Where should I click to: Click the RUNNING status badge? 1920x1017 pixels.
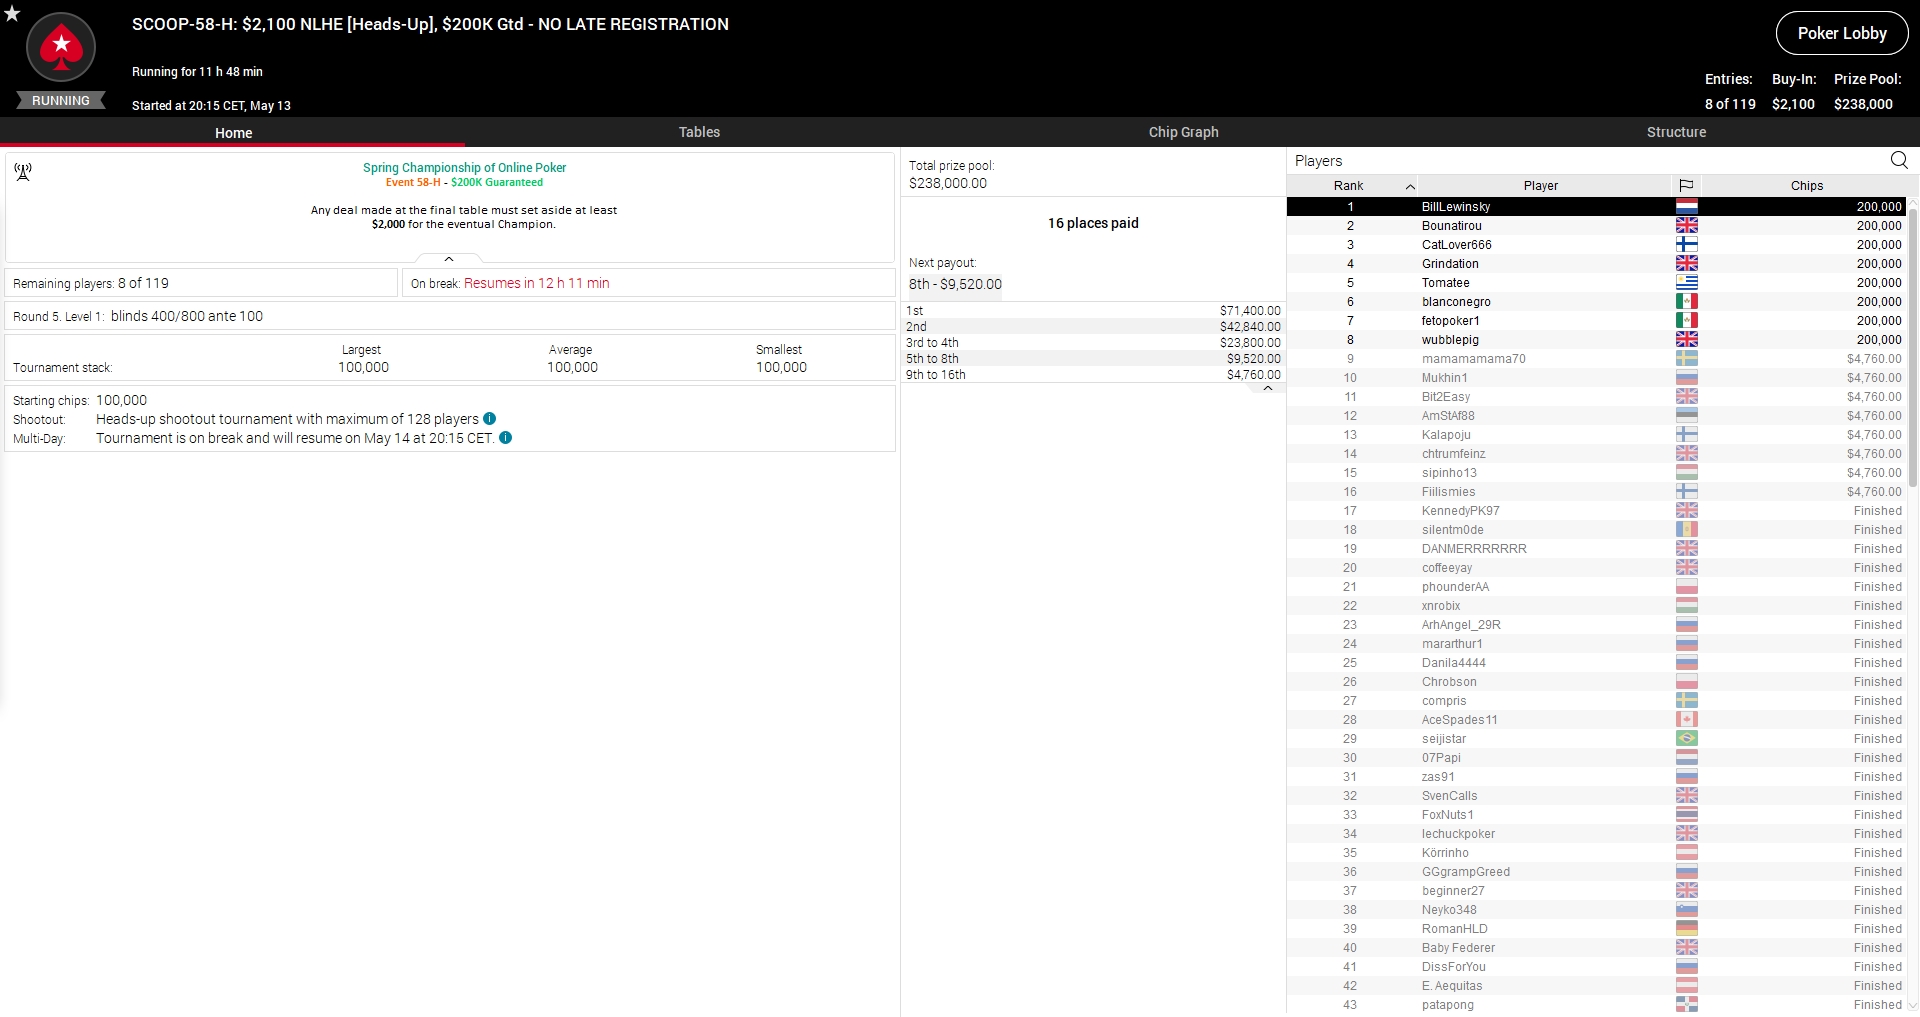(x=61, y=100)
